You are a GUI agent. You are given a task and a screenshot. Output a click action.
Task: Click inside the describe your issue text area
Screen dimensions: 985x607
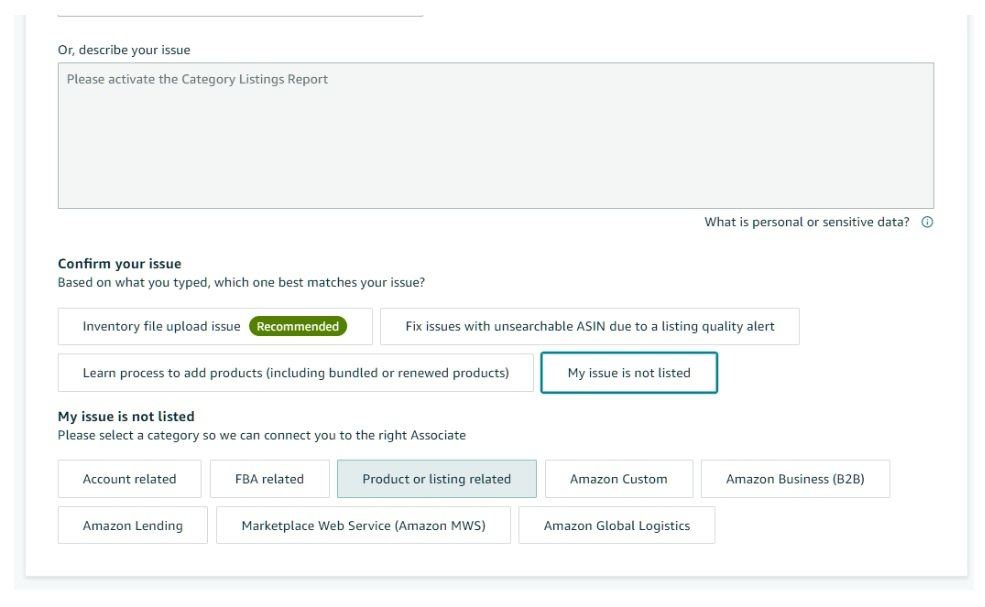(496, 135)
